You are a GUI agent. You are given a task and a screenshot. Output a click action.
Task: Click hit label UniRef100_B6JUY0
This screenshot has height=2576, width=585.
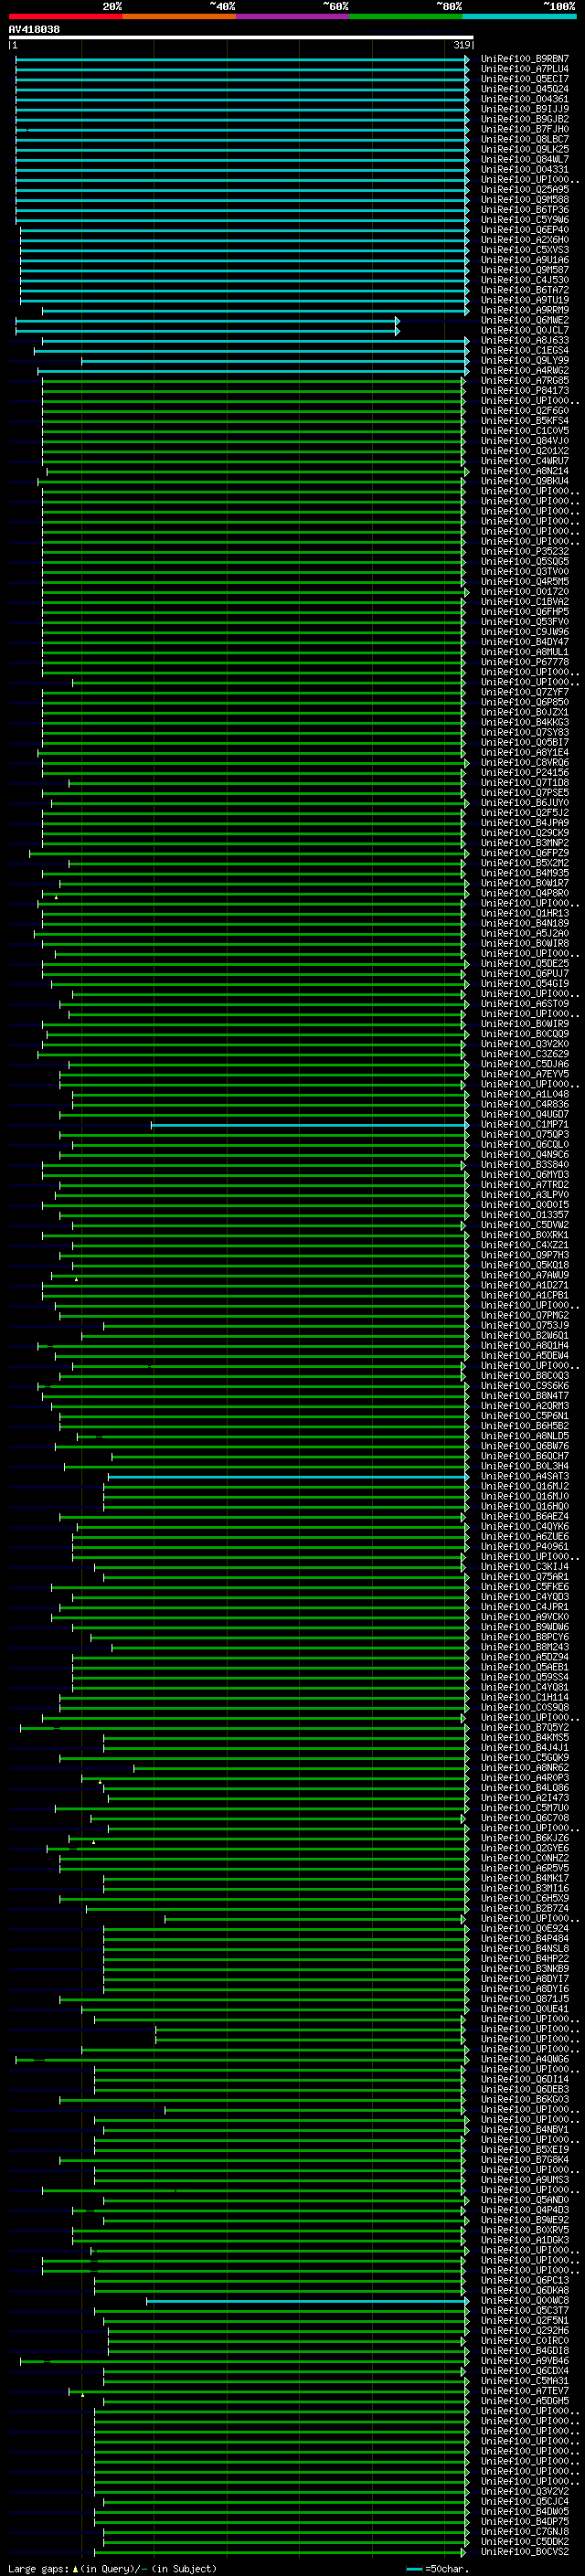[x=524, y=803]
